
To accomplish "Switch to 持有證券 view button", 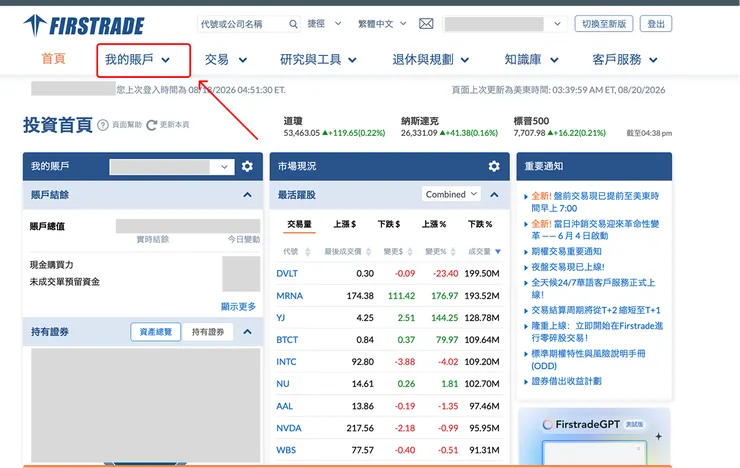I will point(208,332).
